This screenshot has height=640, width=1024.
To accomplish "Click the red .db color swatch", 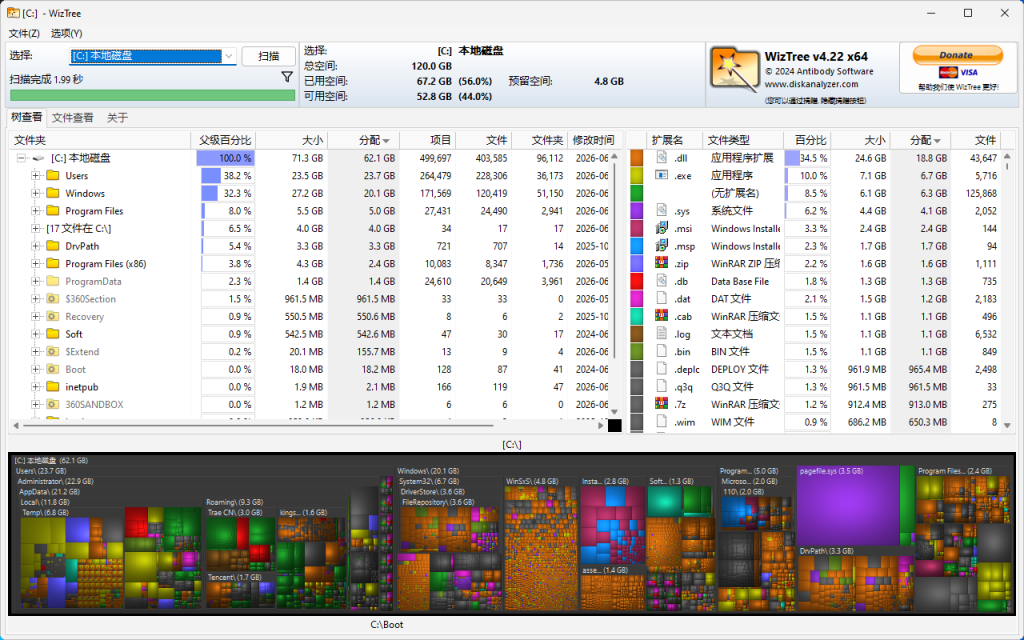I will 636,281.
